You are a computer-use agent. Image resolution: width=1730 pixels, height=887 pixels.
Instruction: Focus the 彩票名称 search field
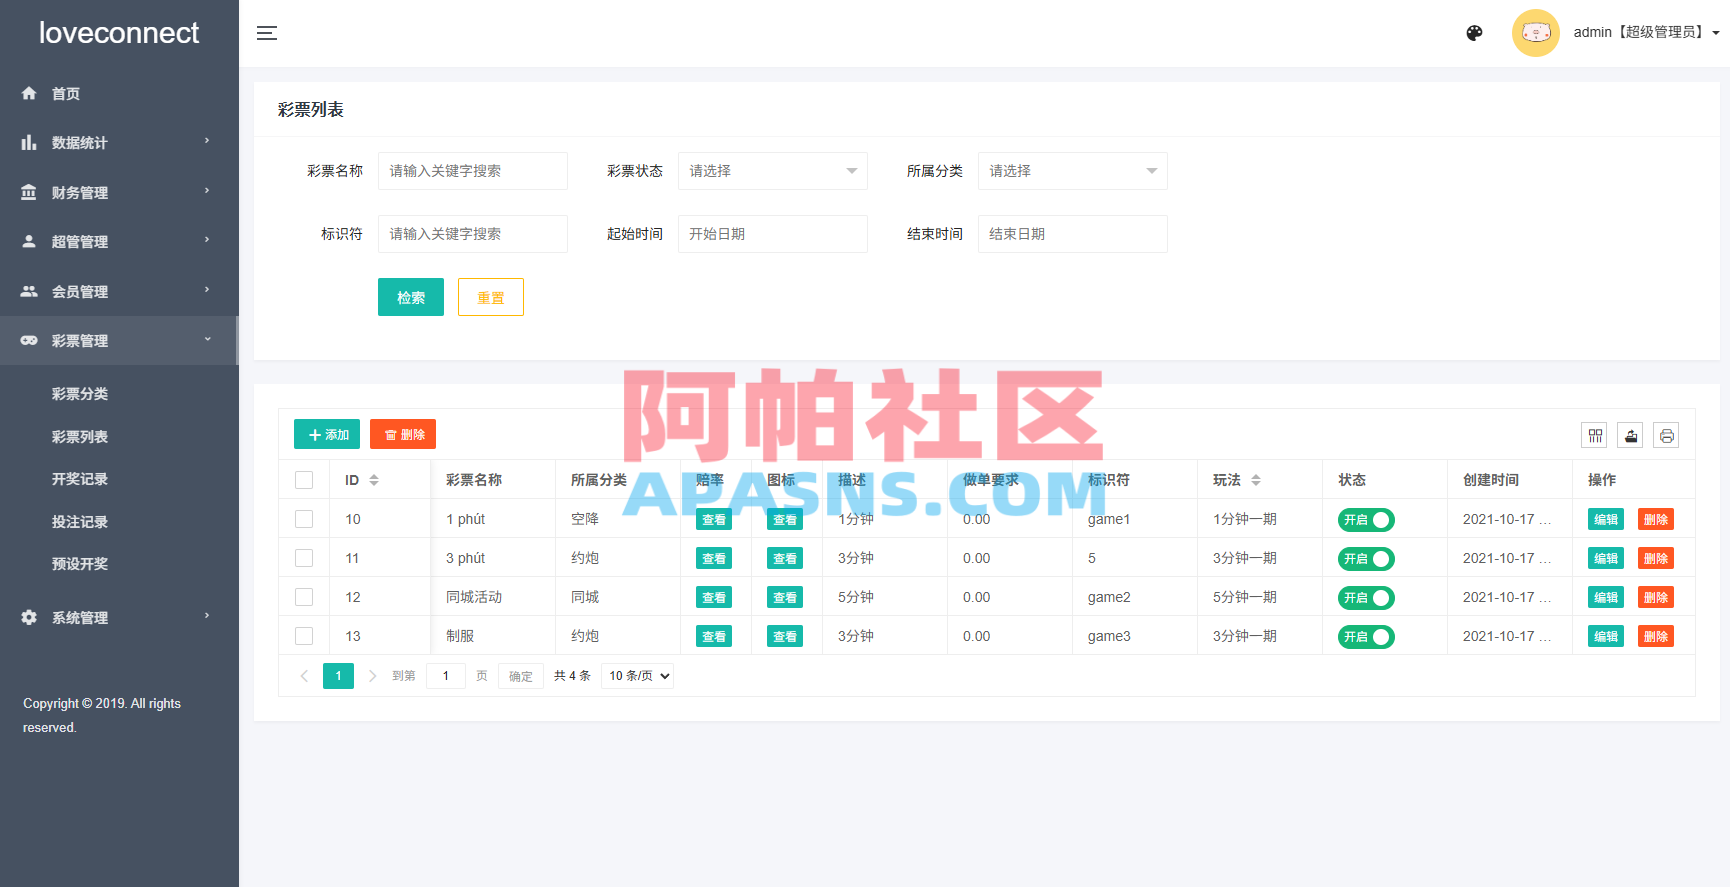[x=473, y=171]
